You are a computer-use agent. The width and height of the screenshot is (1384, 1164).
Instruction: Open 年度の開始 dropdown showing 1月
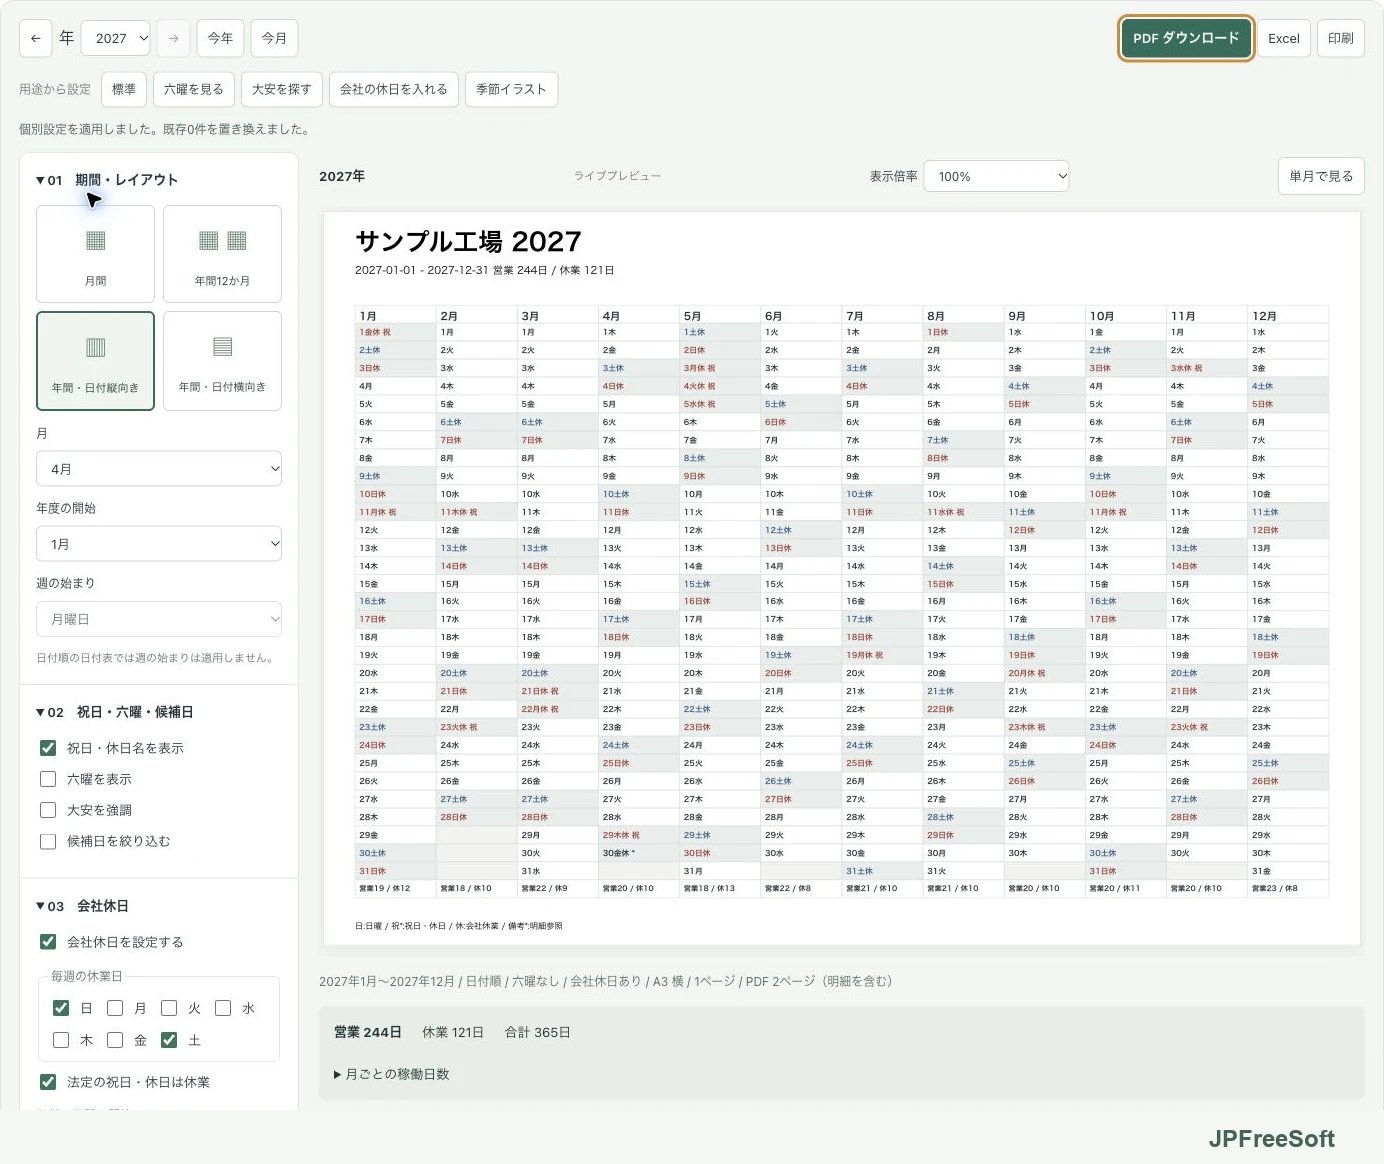tap(159, 544)
